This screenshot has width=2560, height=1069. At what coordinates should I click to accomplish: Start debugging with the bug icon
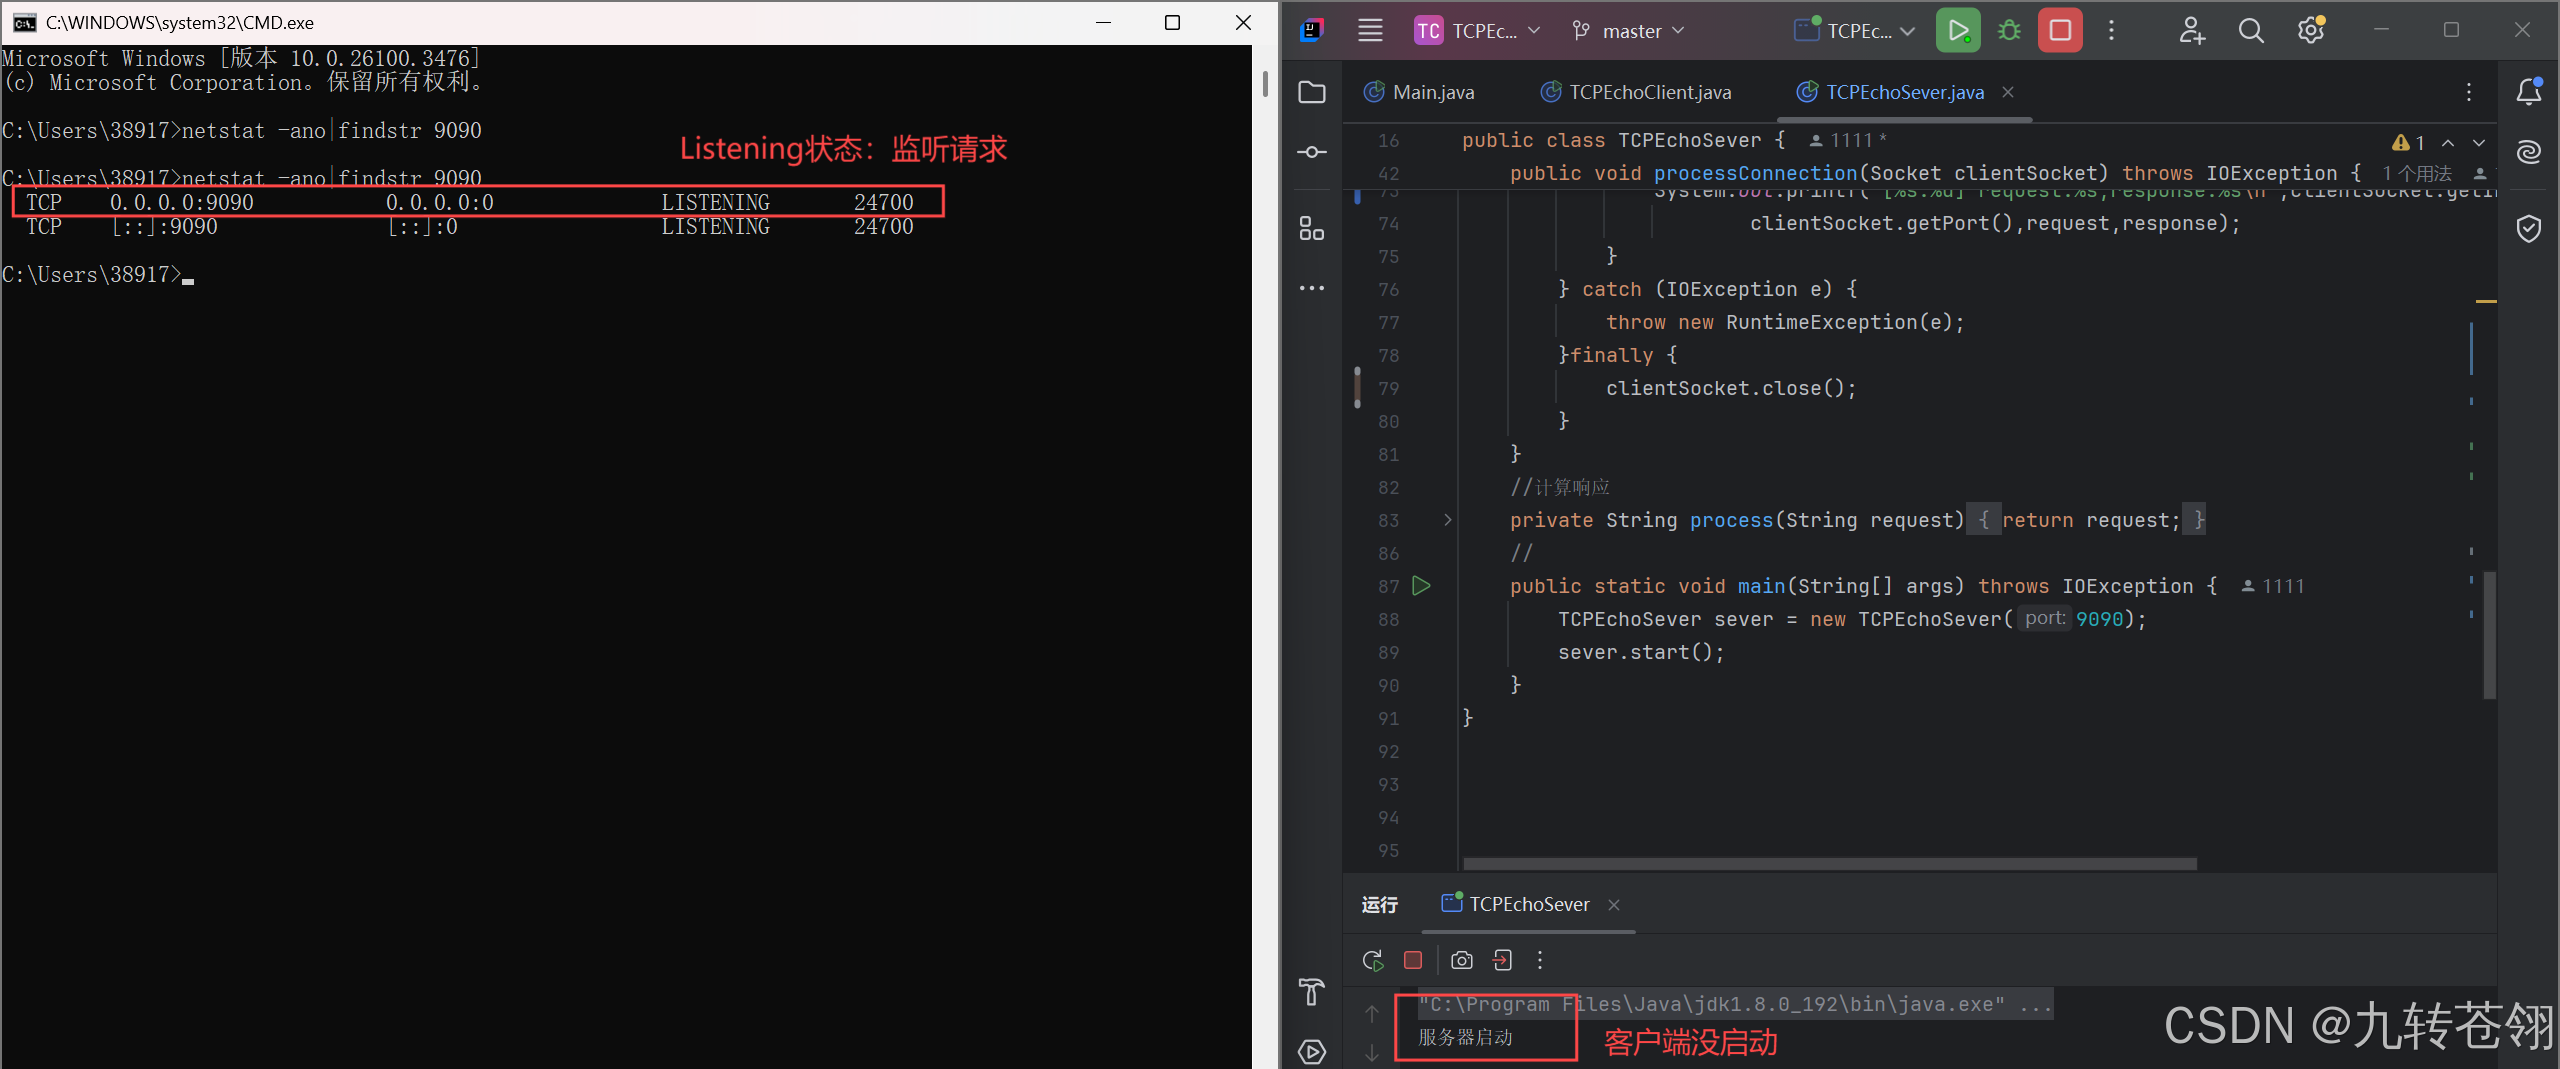(2009, 31)
